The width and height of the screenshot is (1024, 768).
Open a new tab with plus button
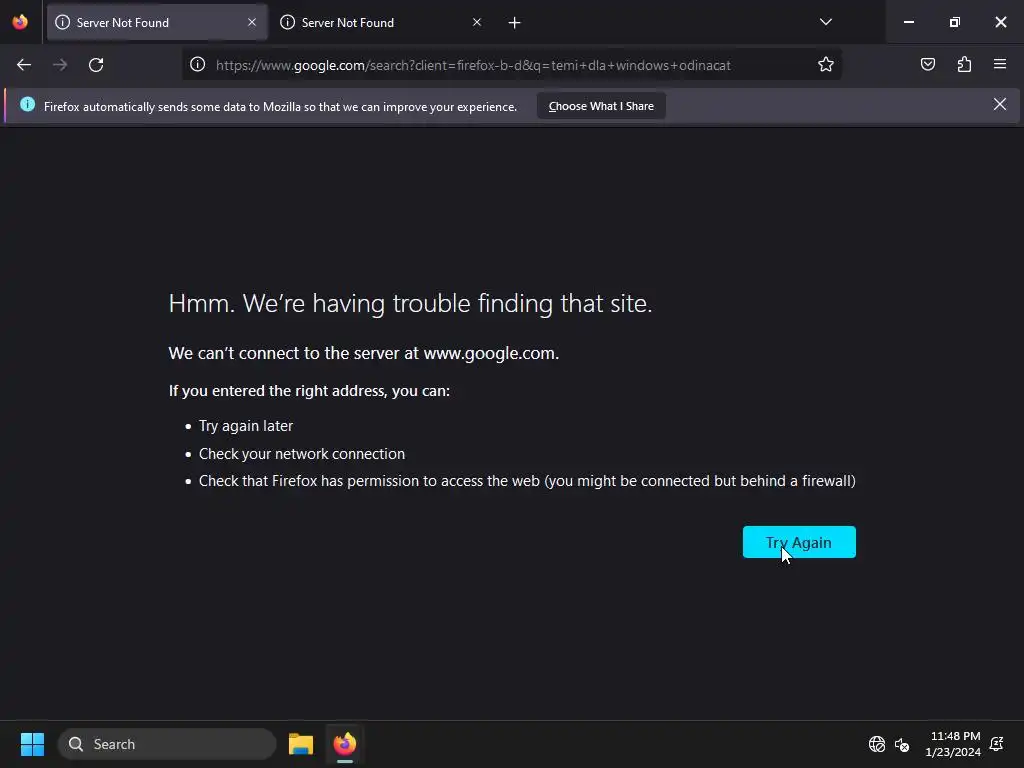click(515, 23)
